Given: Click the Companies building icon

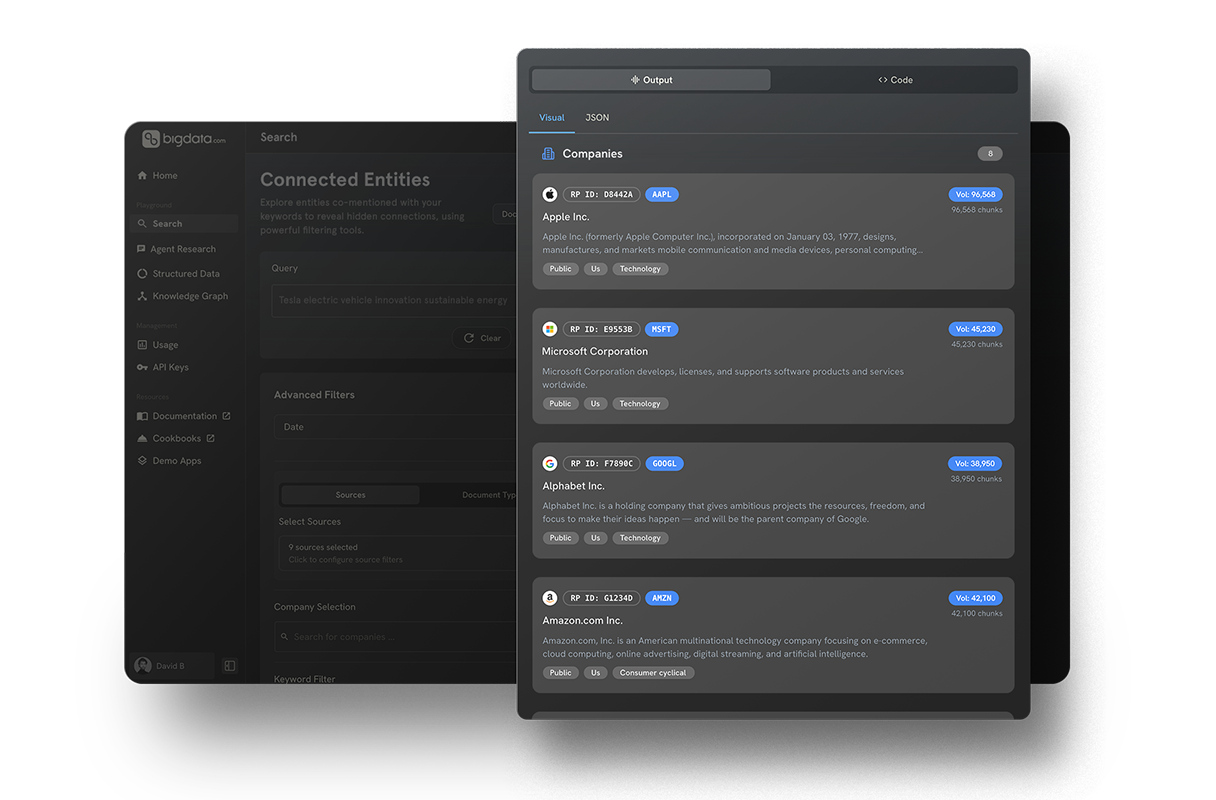Looking at the screenshot, I should pyautogui.click(x=548, y=154).
